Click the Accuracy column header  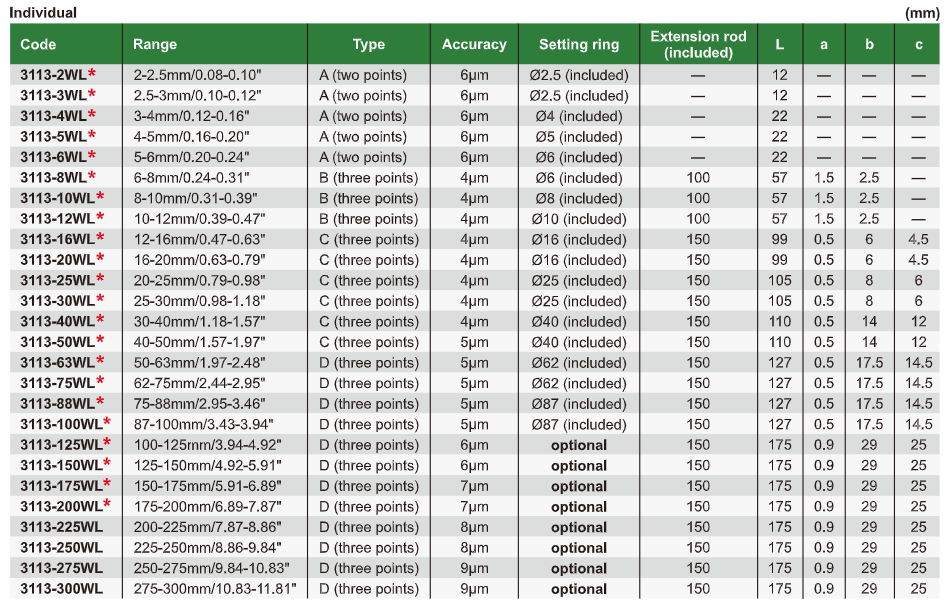[474, 44]
